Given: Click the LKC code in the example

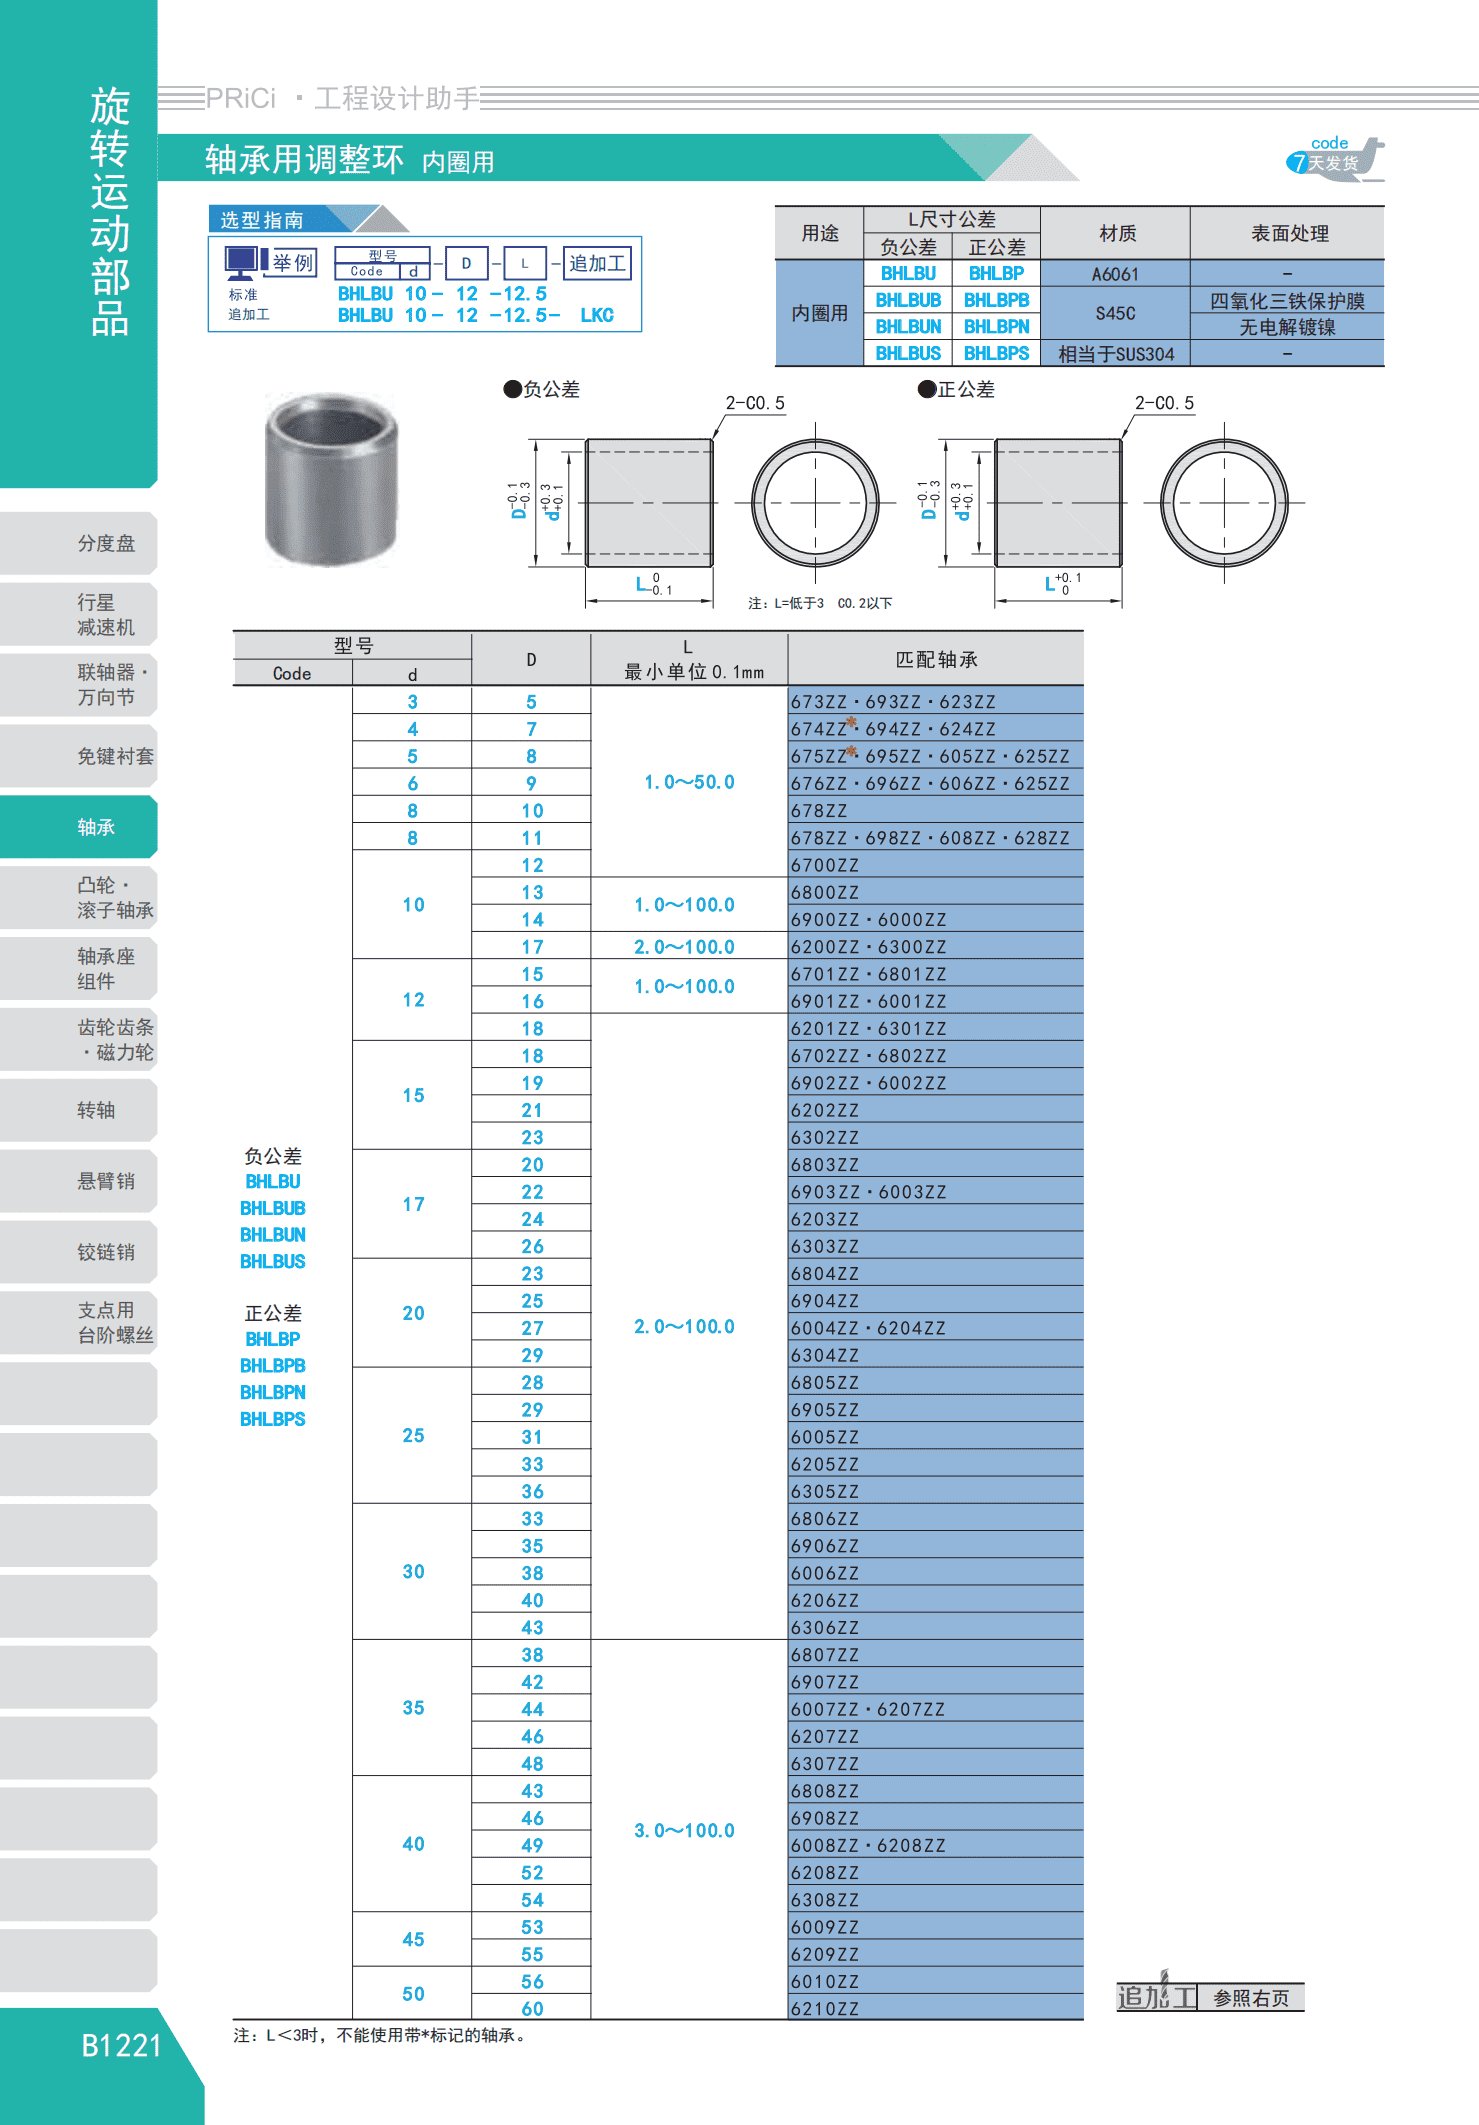Looking at the screenshot, I should (x=597, y=315).
